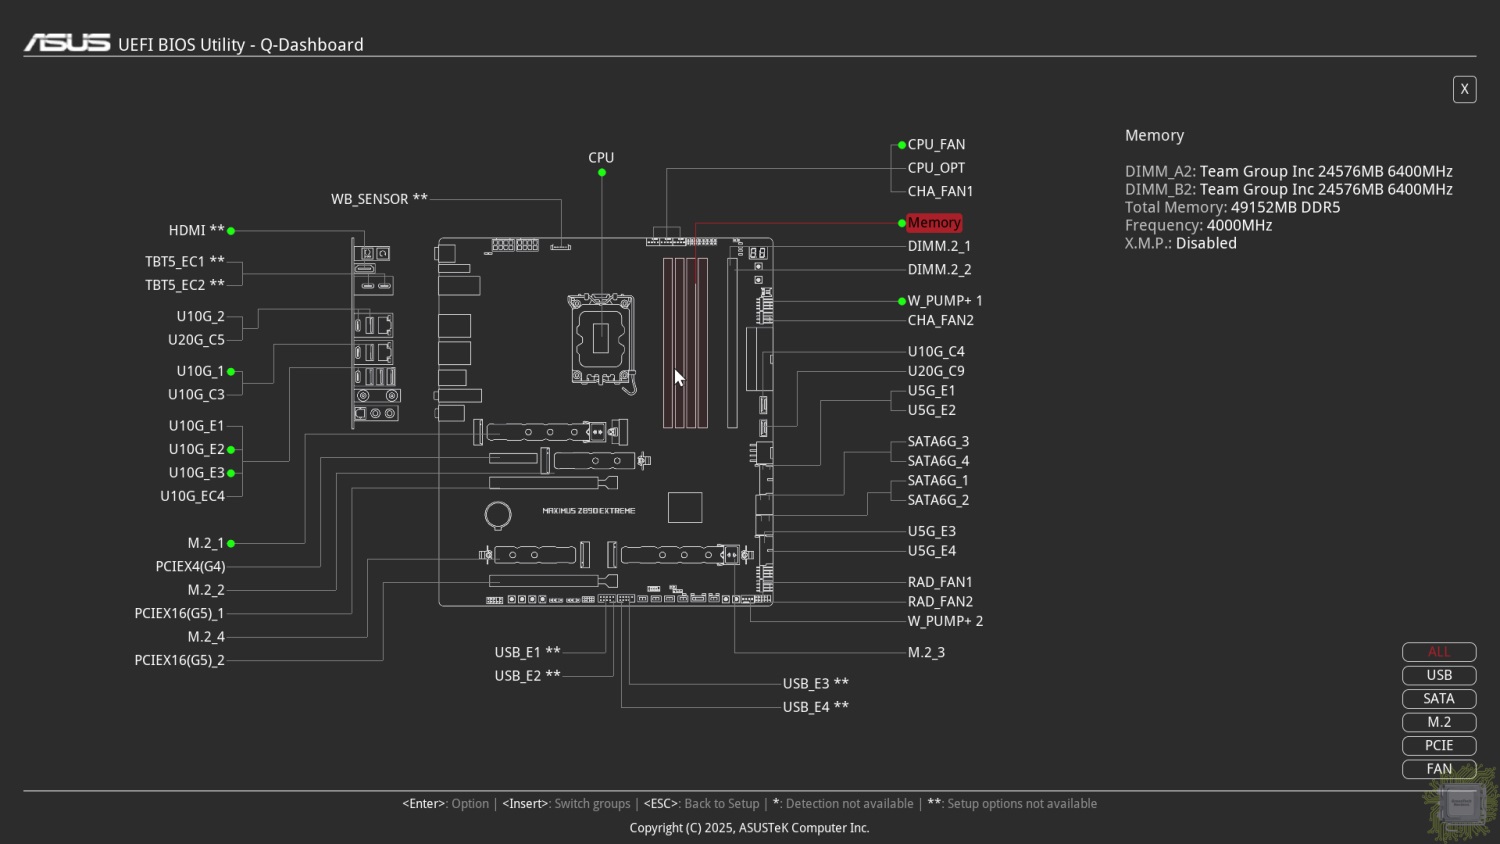Close Q-Dashboard with the X button
Screen dimensions: 1500x844
click(1464, 89)
